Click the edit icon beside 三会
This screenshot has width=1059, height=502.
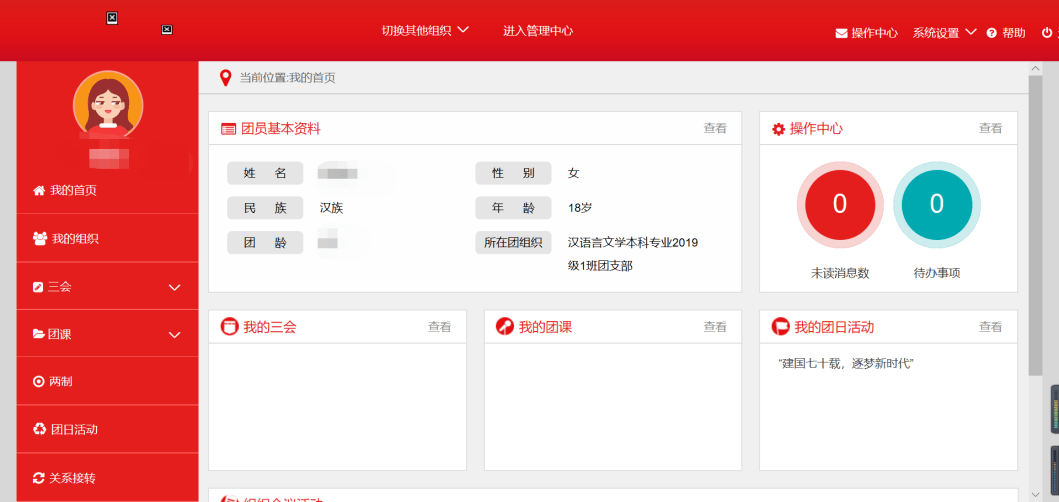(x=38, y=287)
